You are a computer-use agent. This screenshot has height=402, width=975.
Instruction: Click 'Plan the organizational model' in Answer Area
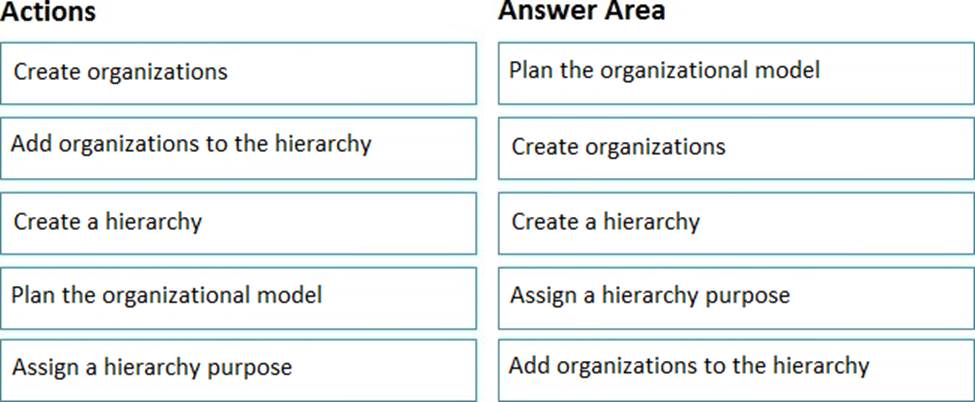pos(735,72)
